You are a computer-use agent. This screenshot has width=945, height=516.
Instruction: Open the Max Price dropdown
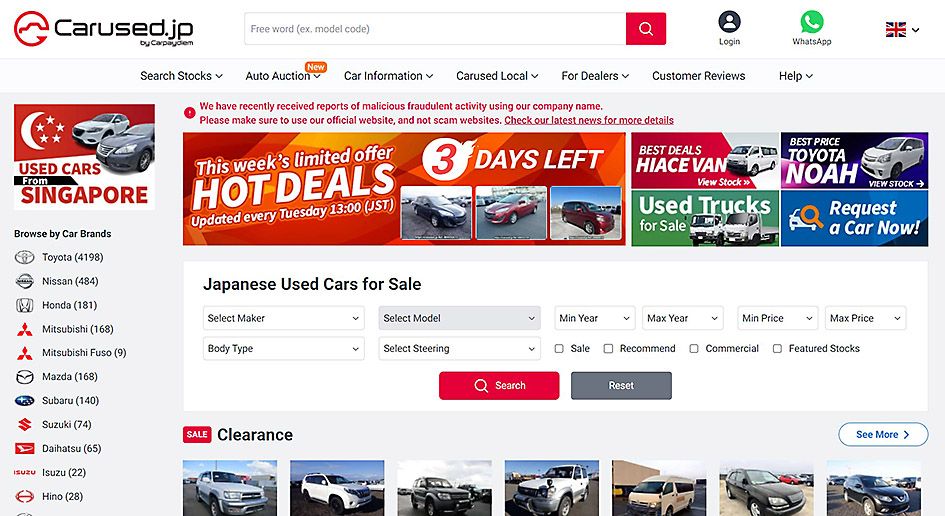coord(865,318)
